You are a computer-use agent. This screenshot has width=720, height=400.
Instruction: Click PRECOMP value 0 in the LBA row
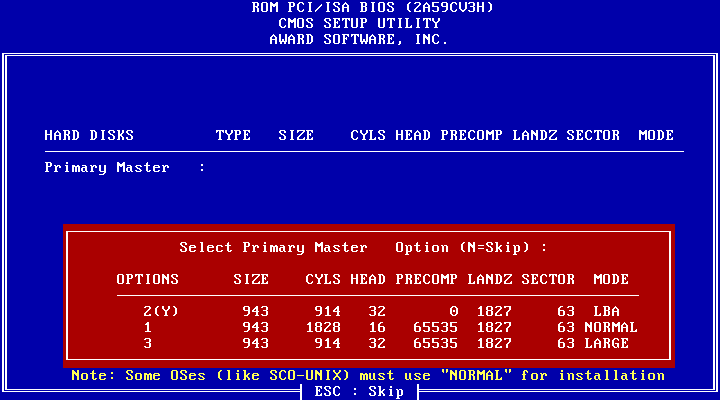453,311
